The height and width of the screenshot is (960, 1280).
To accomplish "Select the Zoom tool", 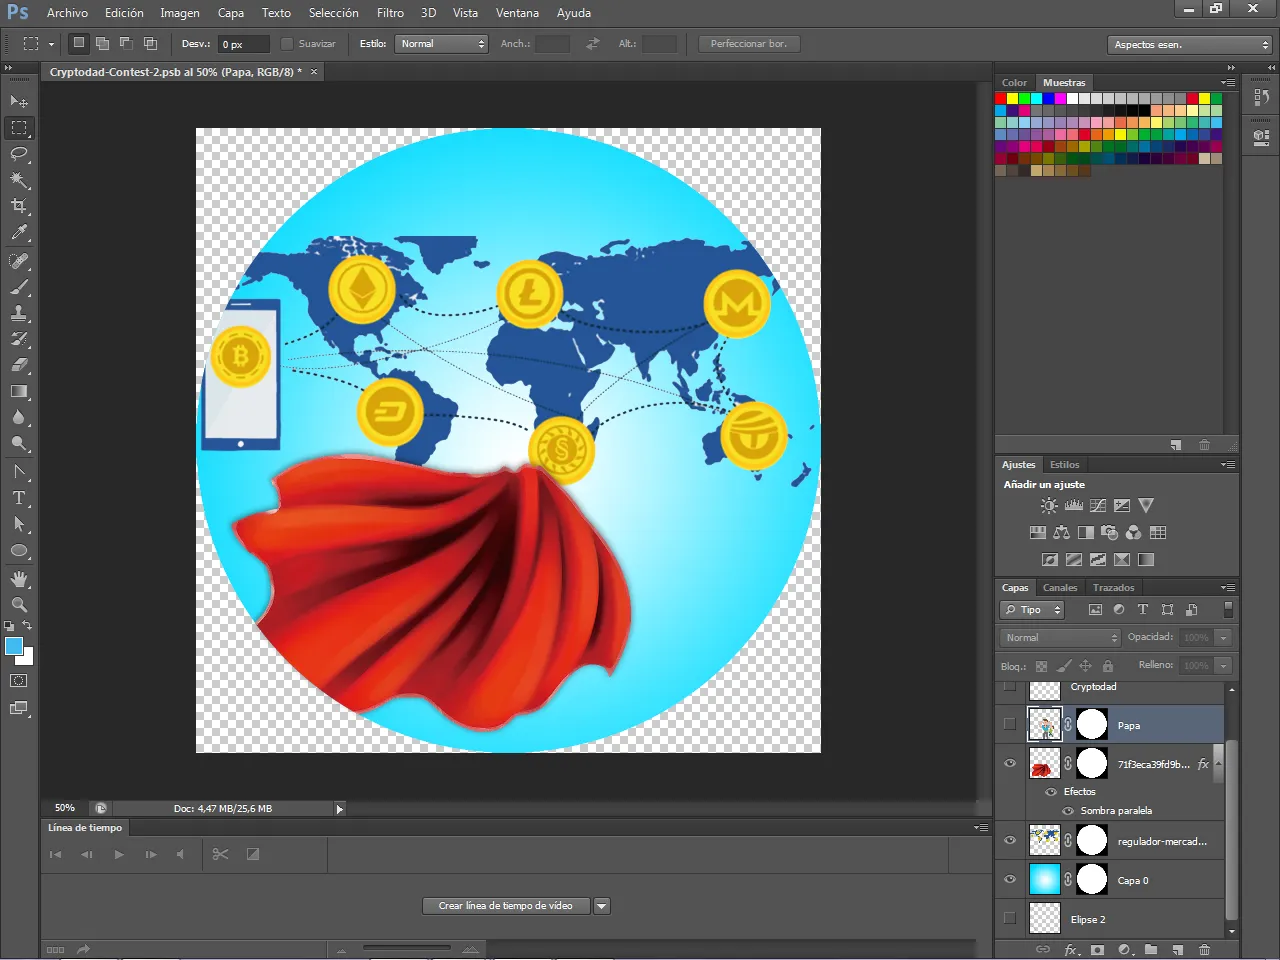I will [x=19, y=605].
